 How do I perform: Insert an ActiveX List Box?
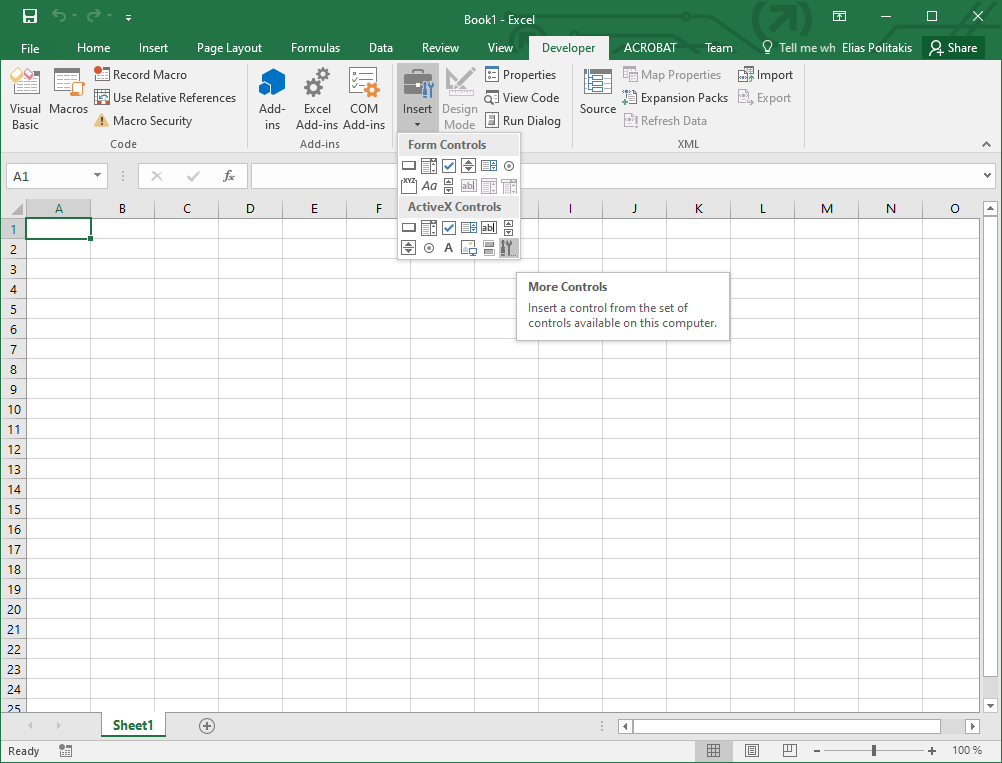[x=468, y=227]
